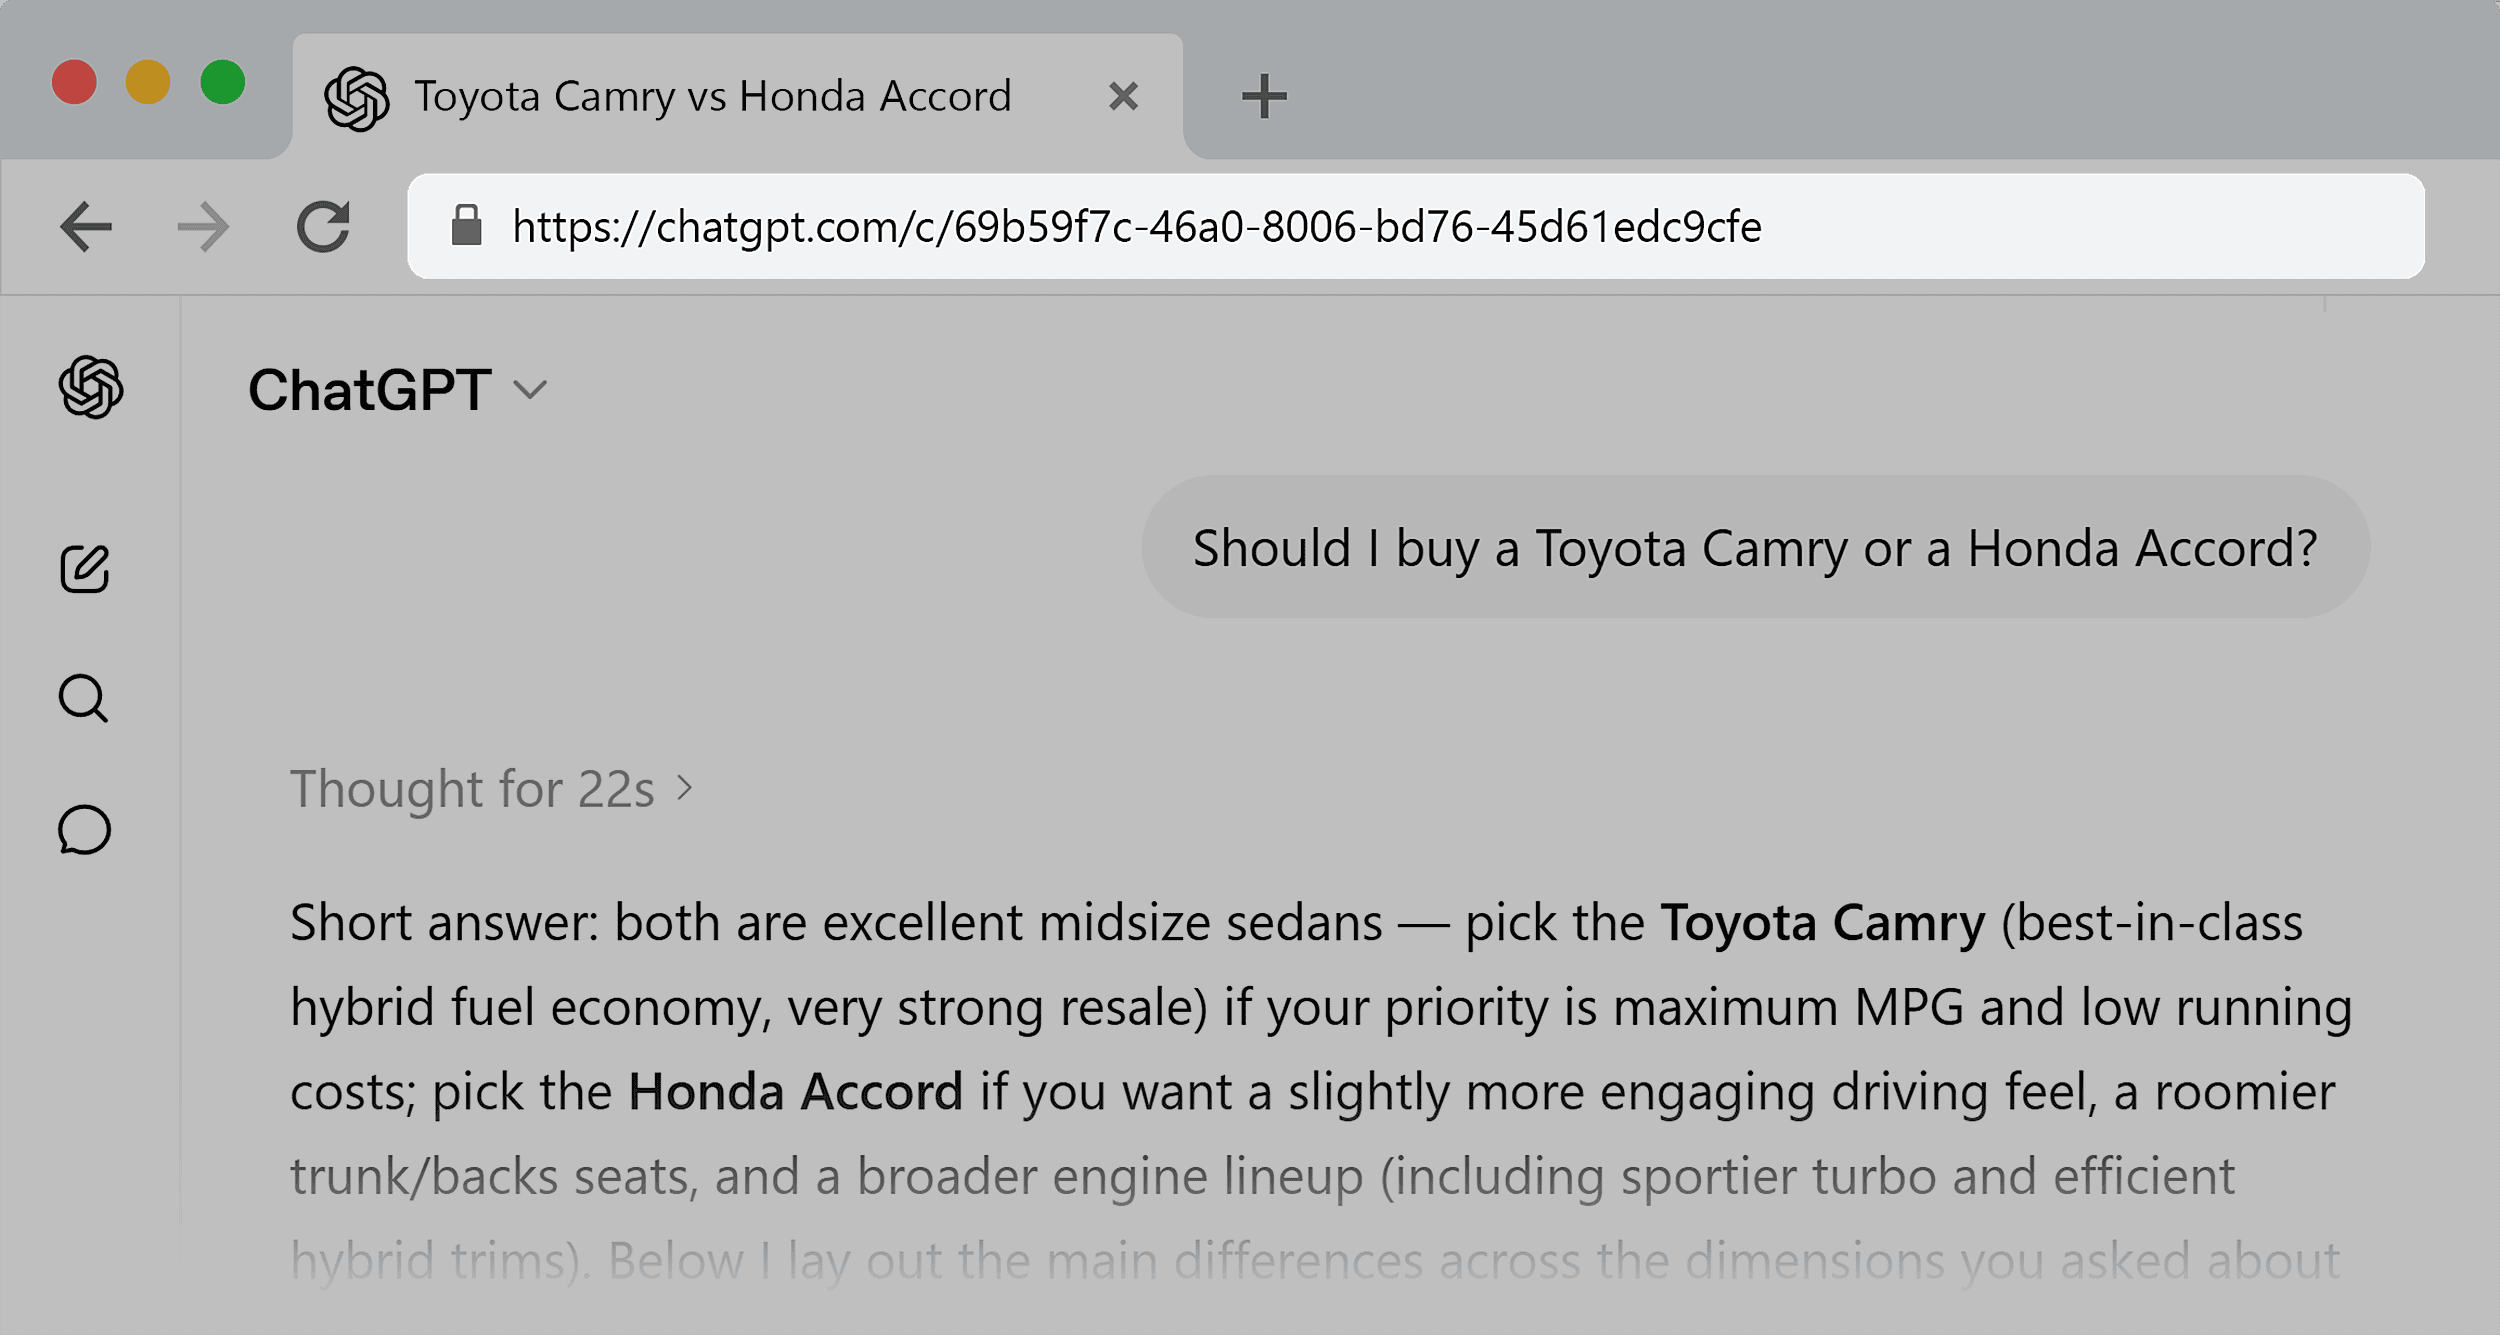Reload the page with refresh icon
This screenshot has height=1335, width=2500.
point(323,226)
